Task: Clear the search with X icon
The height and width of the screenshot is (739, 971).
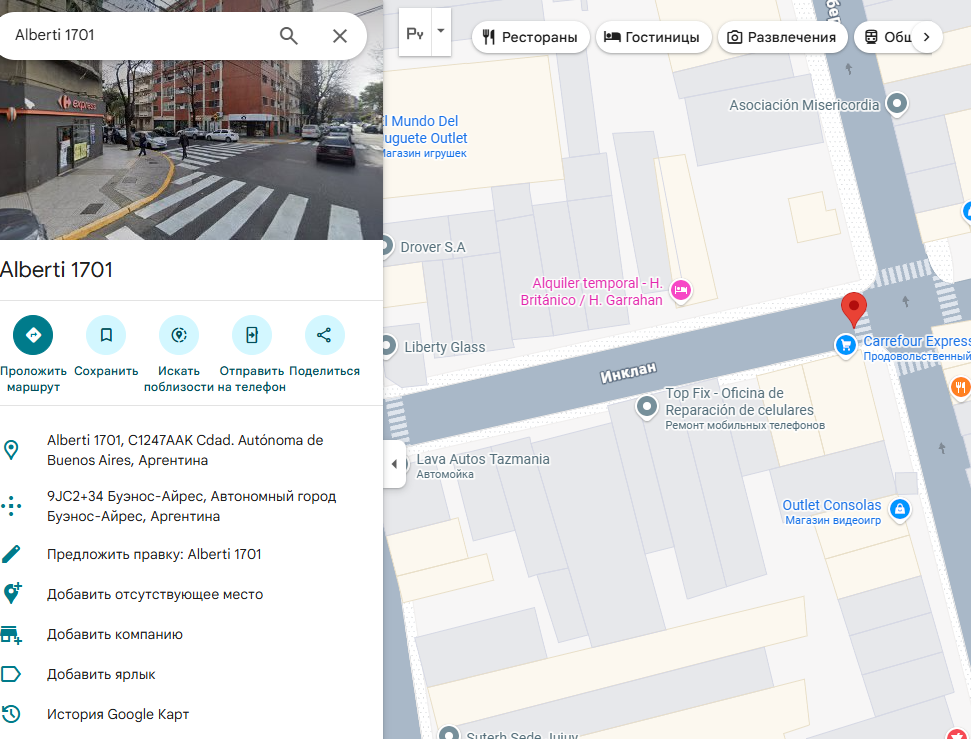Action: click(339, 36)
